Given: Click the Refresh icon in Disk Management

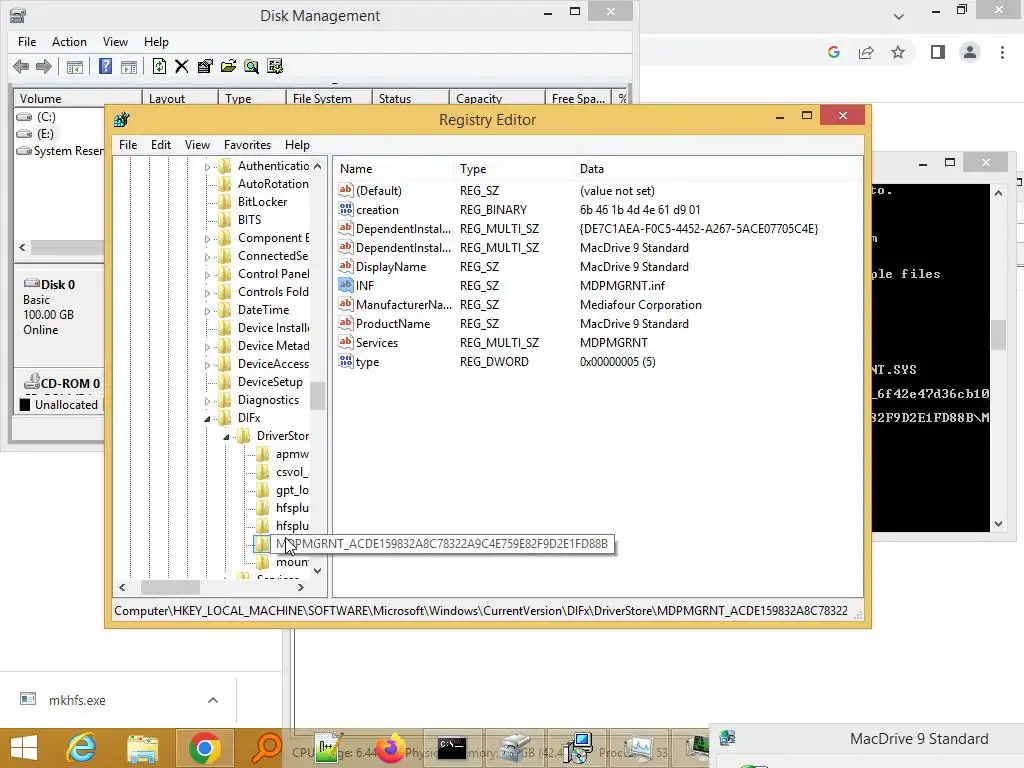Looking at the screenshot, I should pyautogui.click(x=159, y=66).
